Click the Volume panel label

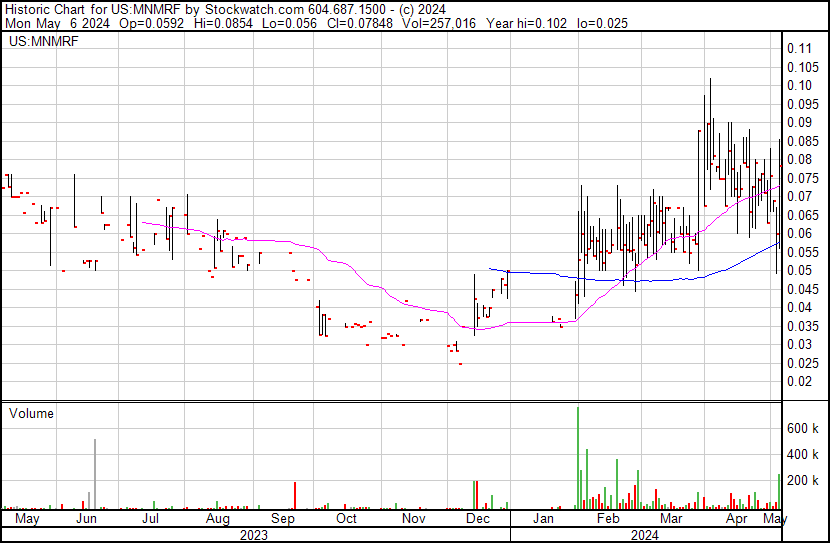point(30,413)
